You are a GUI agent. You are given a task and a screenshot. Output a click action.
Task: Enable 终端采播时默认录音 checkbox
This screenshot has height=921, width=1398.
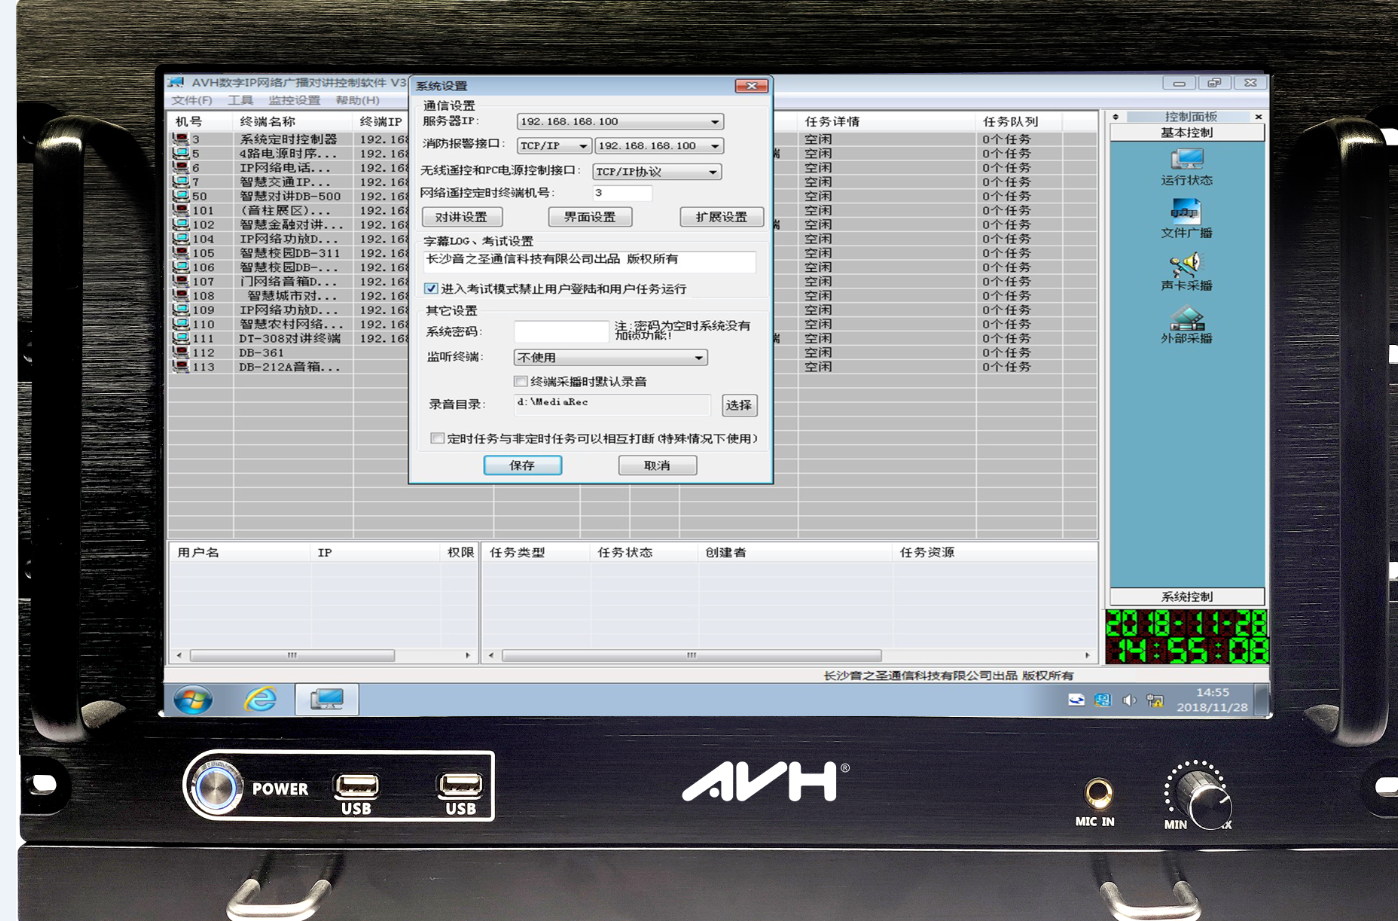(x=520, y=381)
